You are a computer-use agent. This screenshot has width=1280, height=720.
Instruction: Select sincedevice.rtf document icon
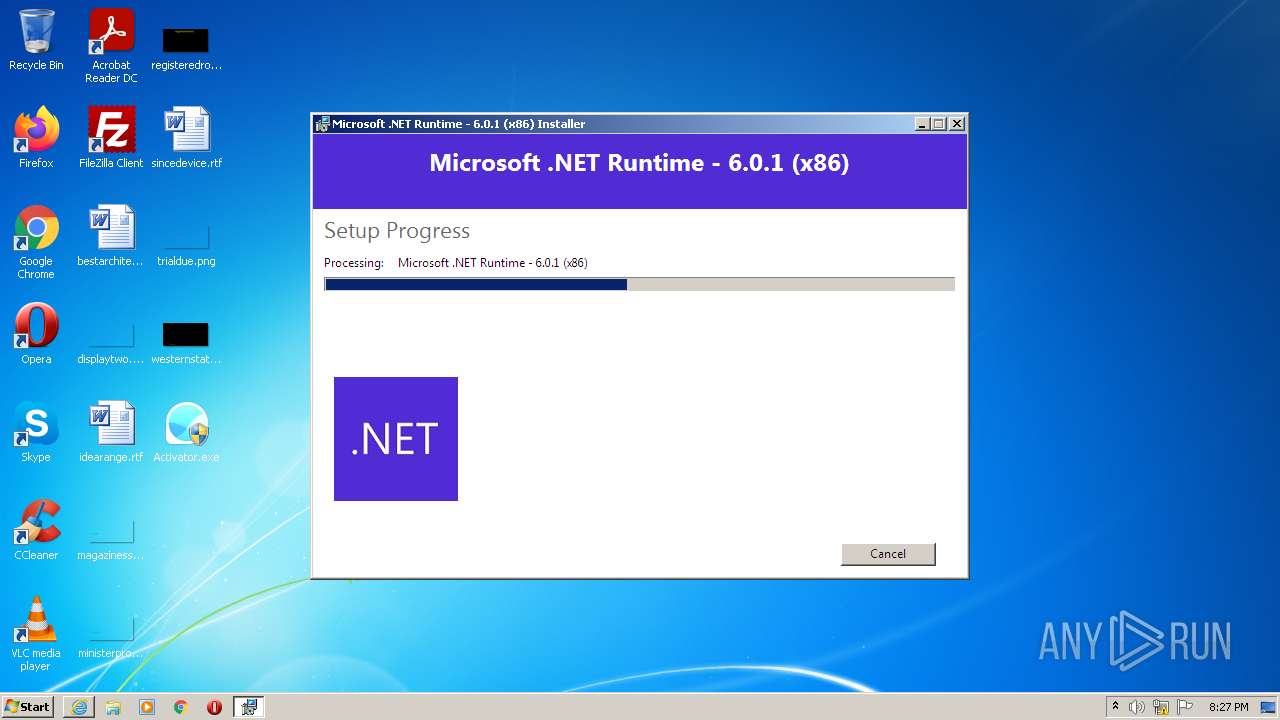186,138
